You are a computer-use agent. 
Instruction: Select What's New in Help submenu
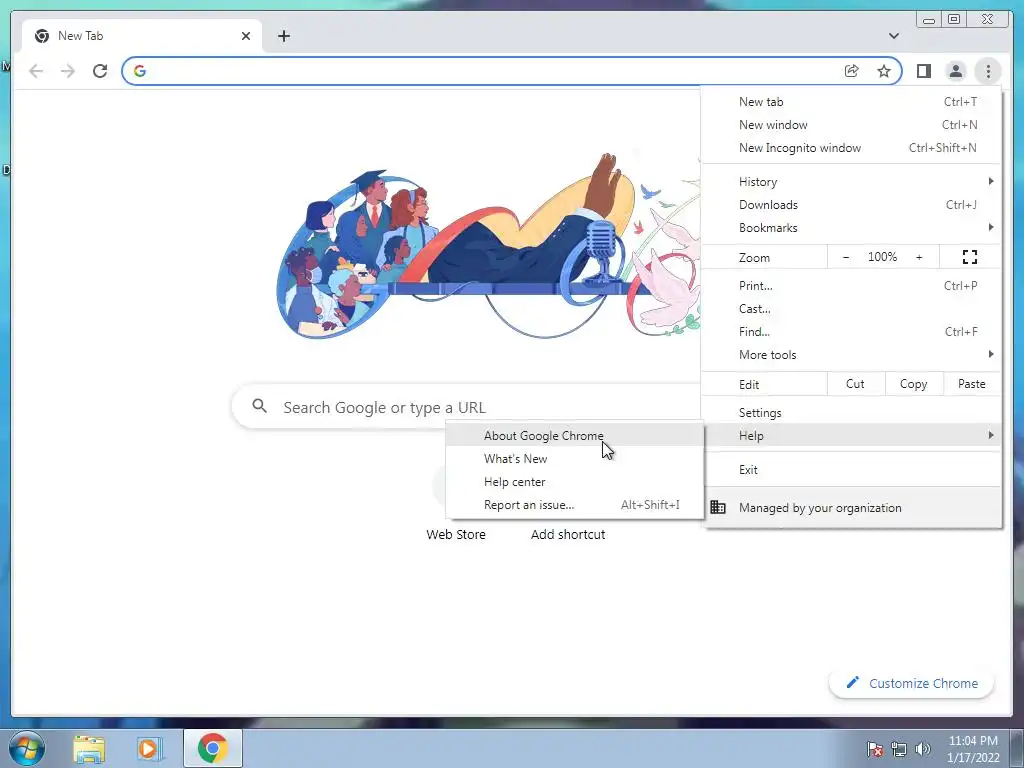tap(575, 458)
